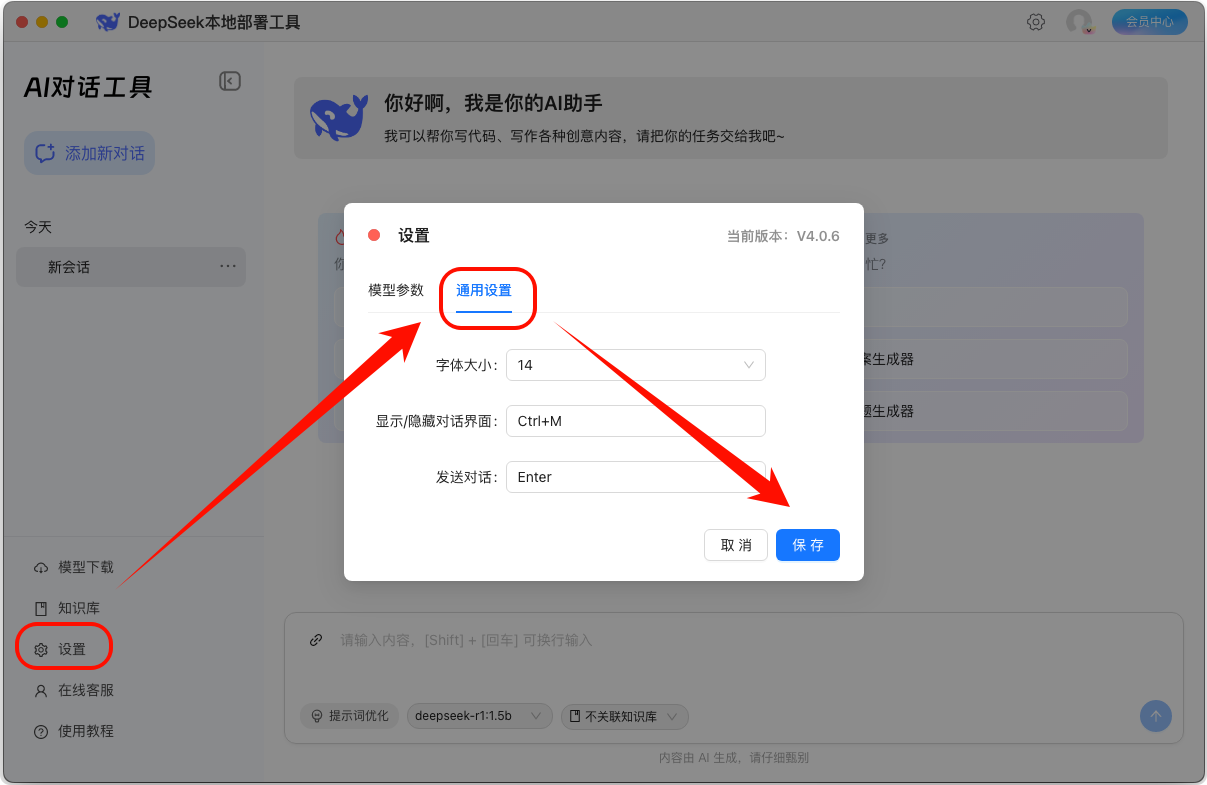Open 知识库 in the sidebar

point(68,608)
